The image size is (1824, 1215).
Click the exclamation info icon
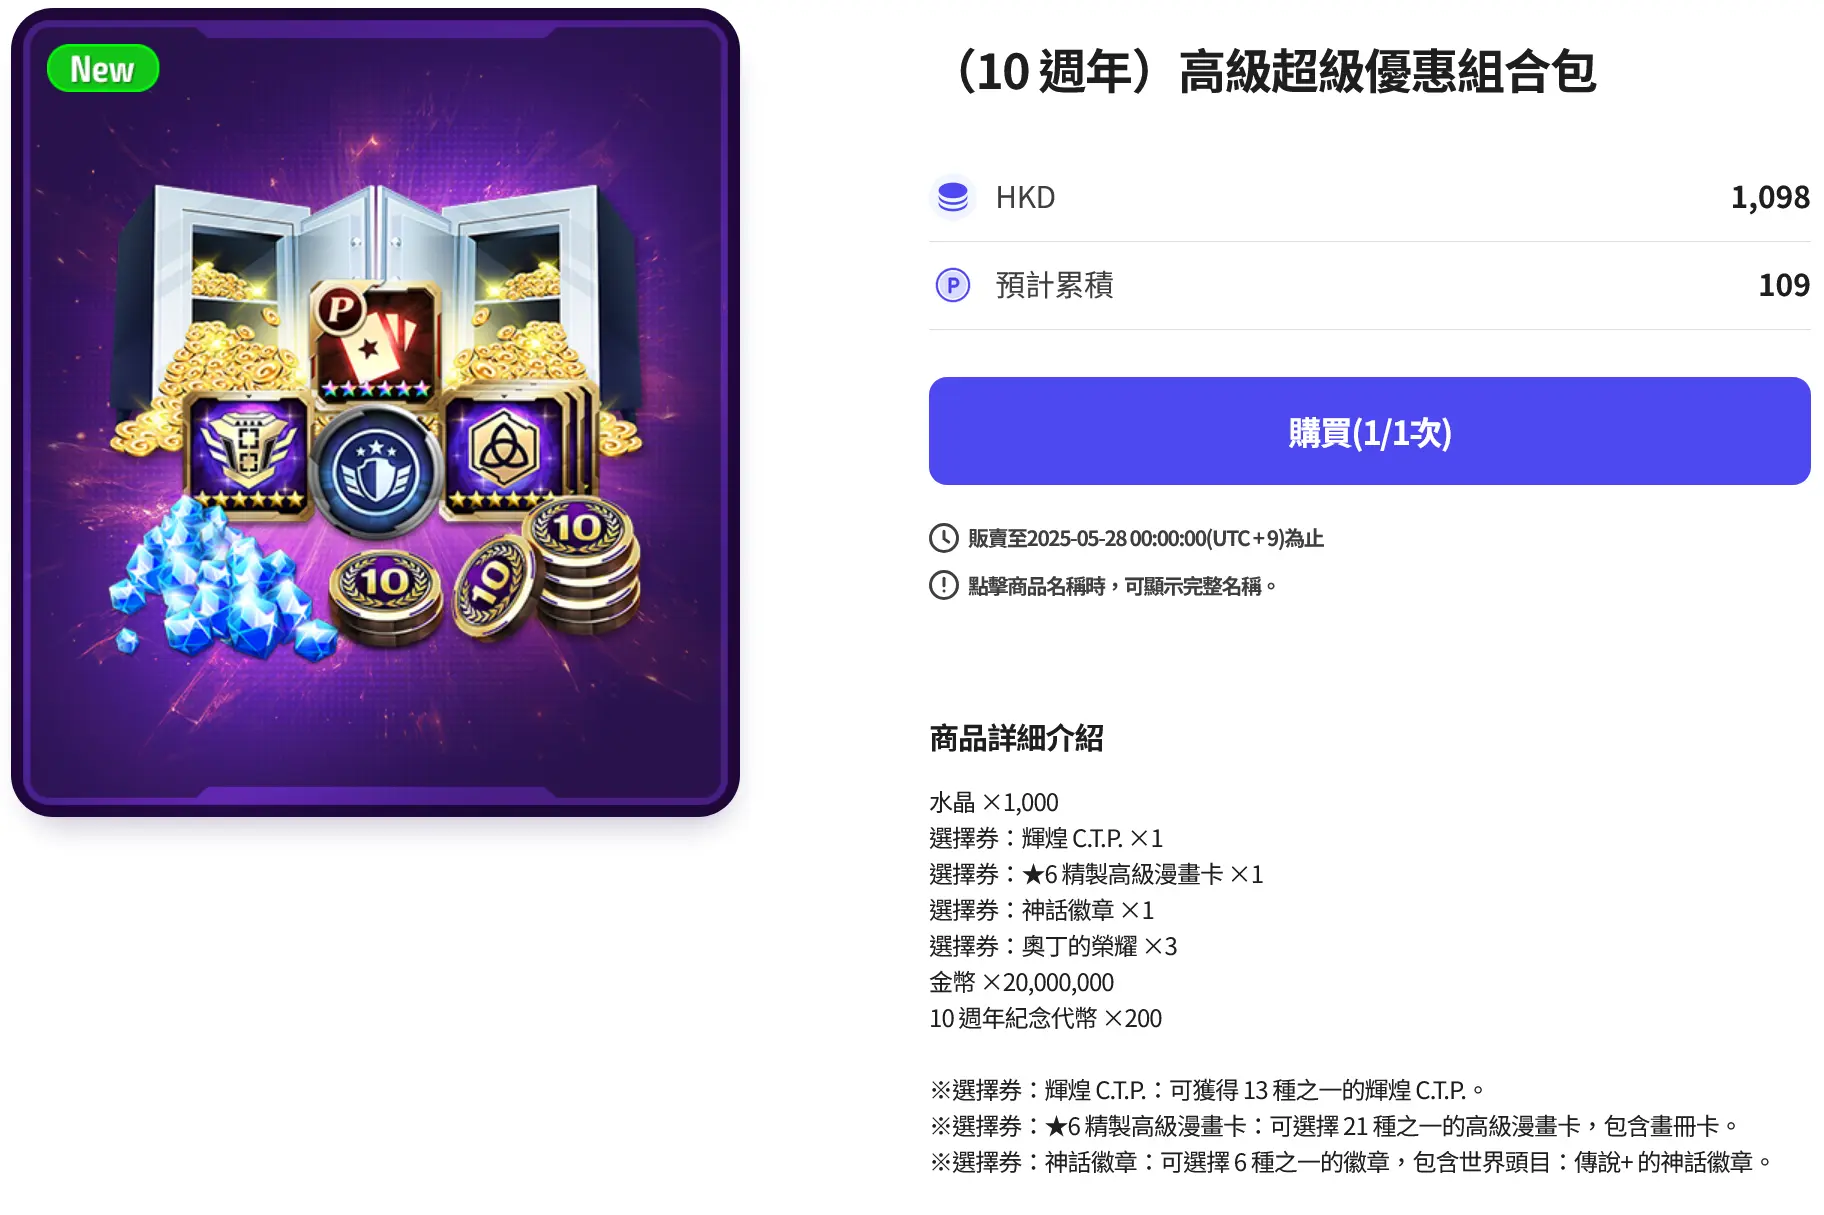(x=944, y=585)
